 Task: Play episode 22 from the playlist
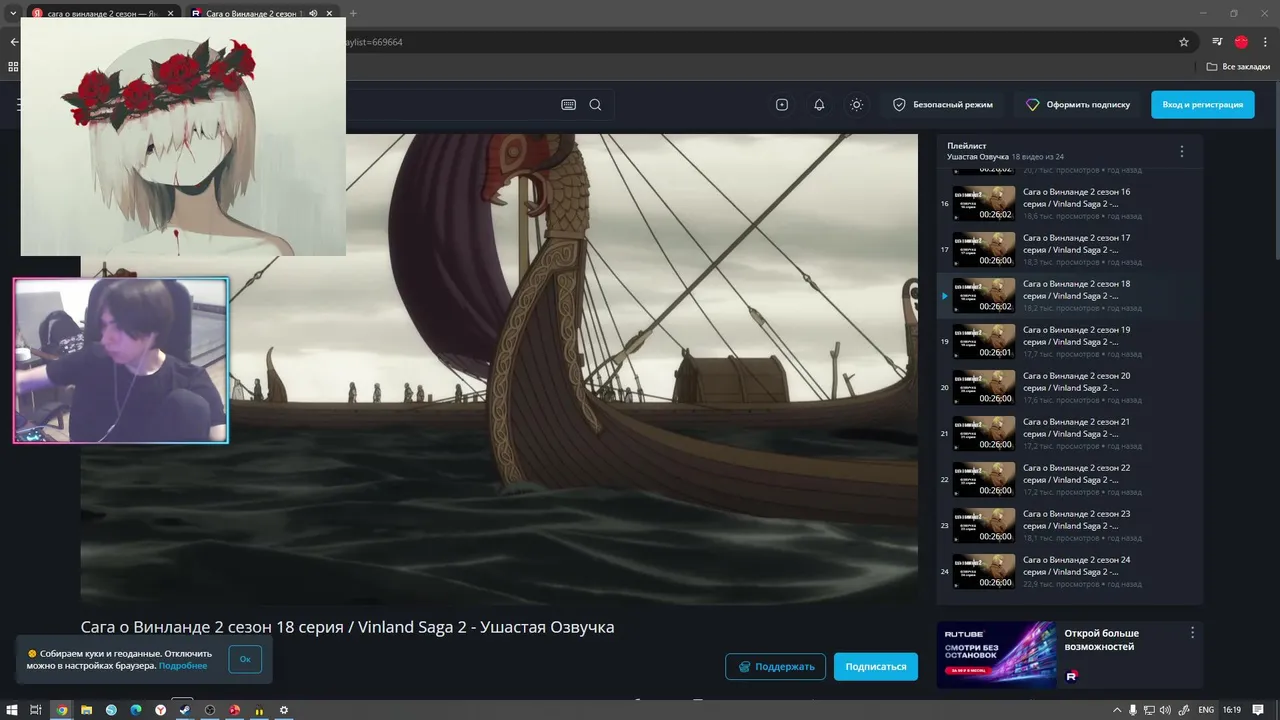tap(1068, 479)
